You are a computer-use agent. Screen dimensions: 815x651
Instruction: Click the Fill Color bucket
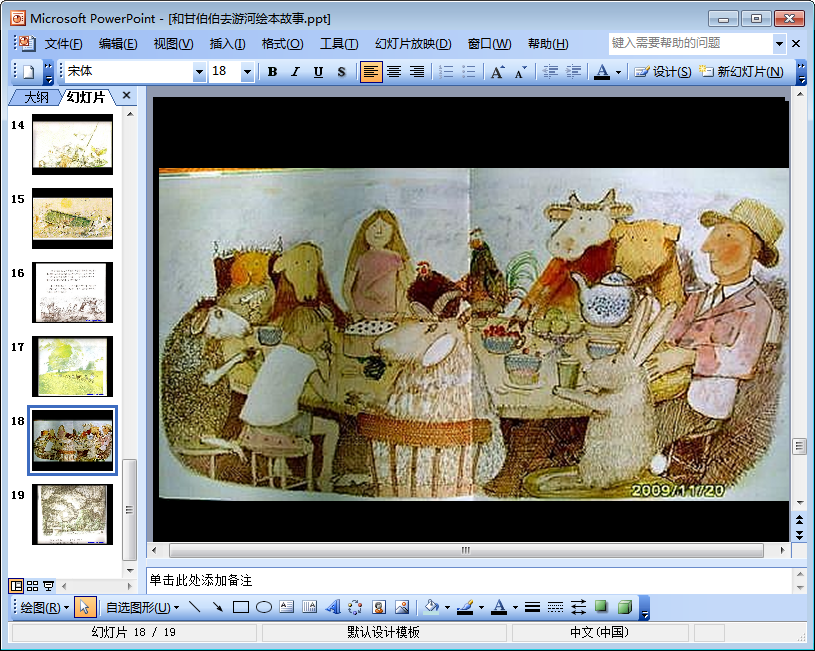tap(431, 607)
